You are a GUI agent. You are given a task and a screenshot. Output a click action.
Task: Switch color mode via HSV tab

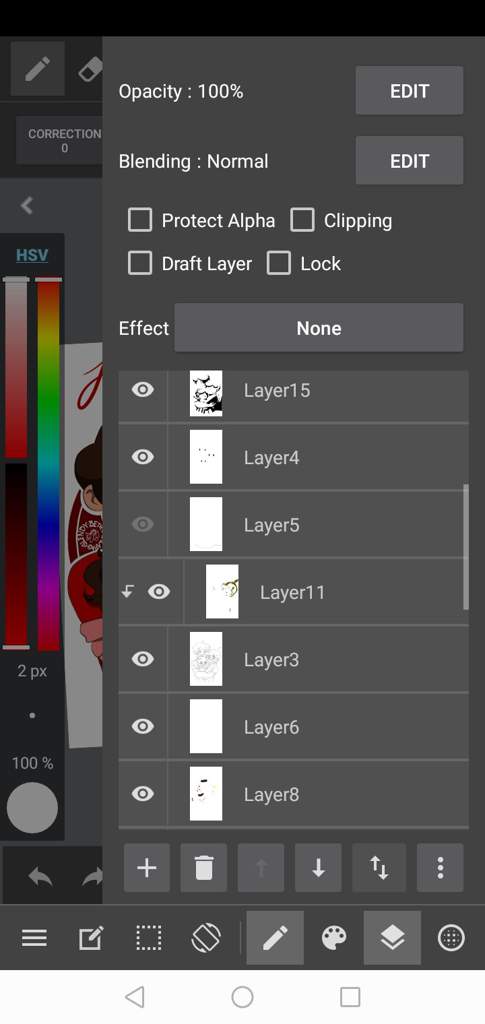pyautogui.click(x=32, y=255)
